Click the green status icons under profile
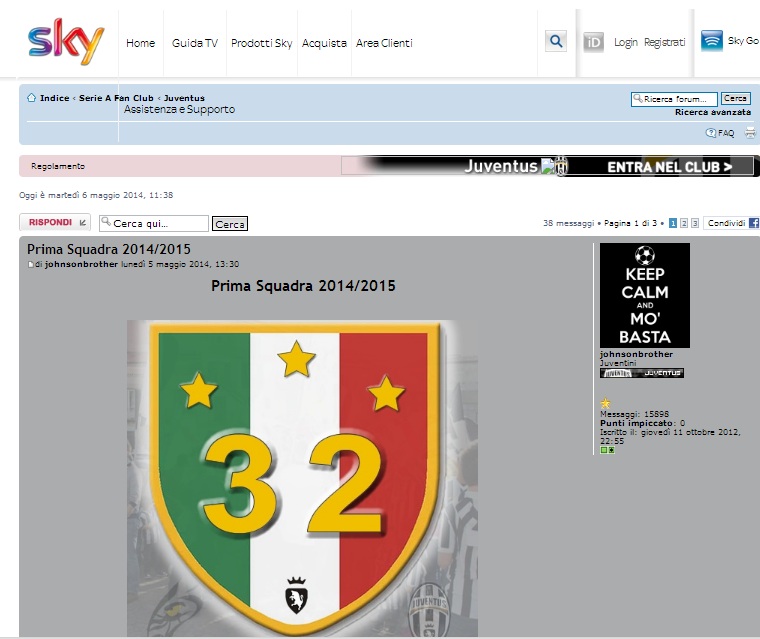Image resolution: width=760 pixels, height=639 pixels. point(607,450)
